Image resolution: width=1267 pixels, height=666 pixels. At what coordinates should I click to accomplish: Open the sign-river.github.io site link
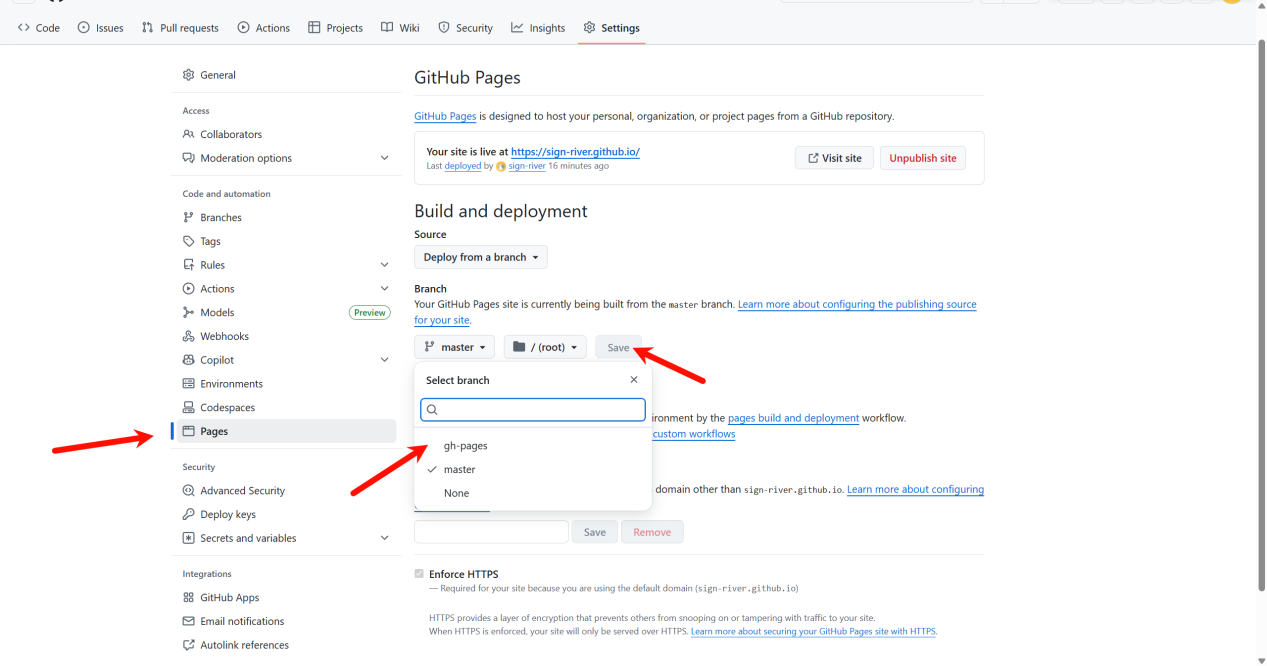point(575,152)
